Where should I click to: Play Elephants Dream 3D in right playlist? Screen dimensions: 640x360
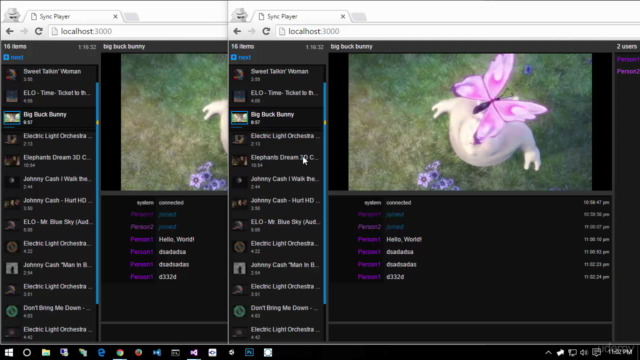click(276, 161)
